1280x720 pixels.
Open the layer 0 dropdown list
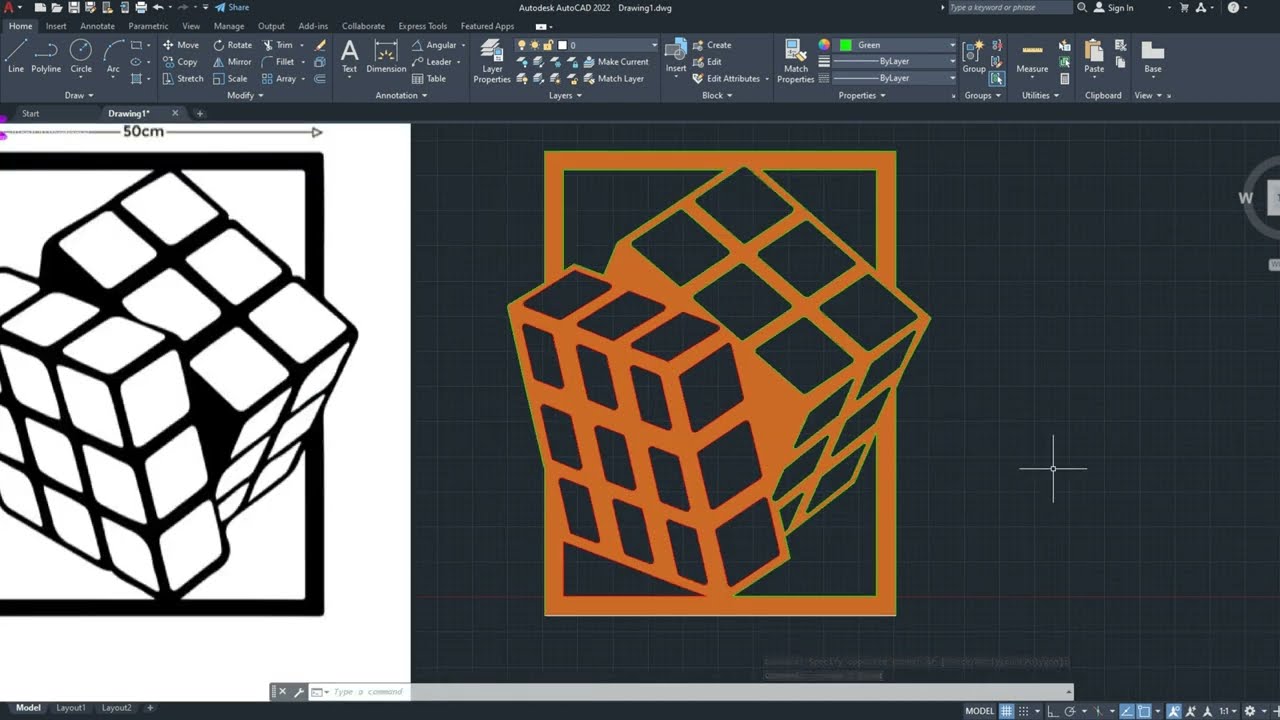point(654,45)
